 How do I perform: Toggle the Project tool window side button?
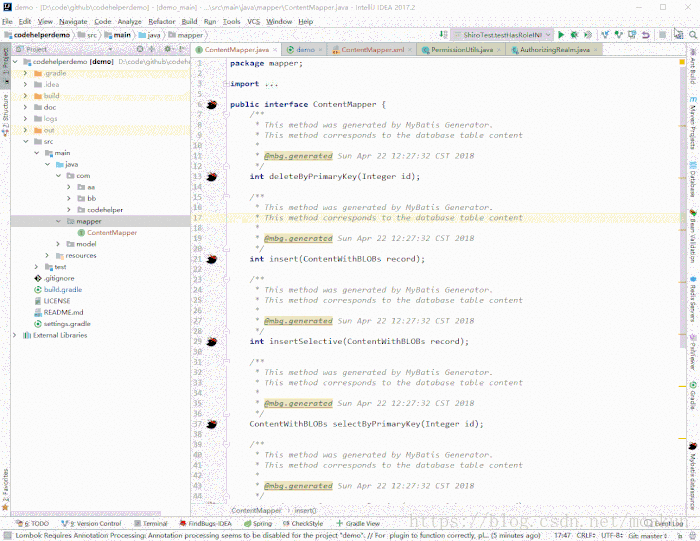(5, 65)
